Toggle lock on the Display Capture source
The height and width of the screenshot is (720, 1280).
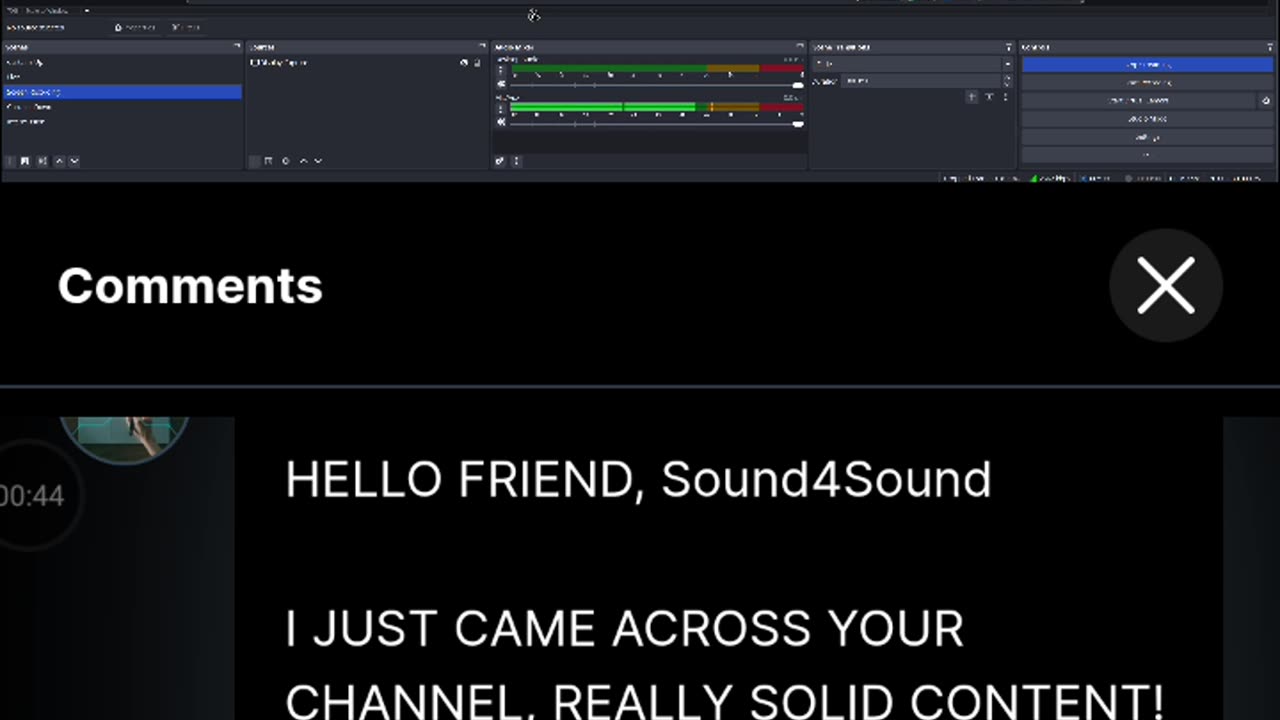pos(477,63)
